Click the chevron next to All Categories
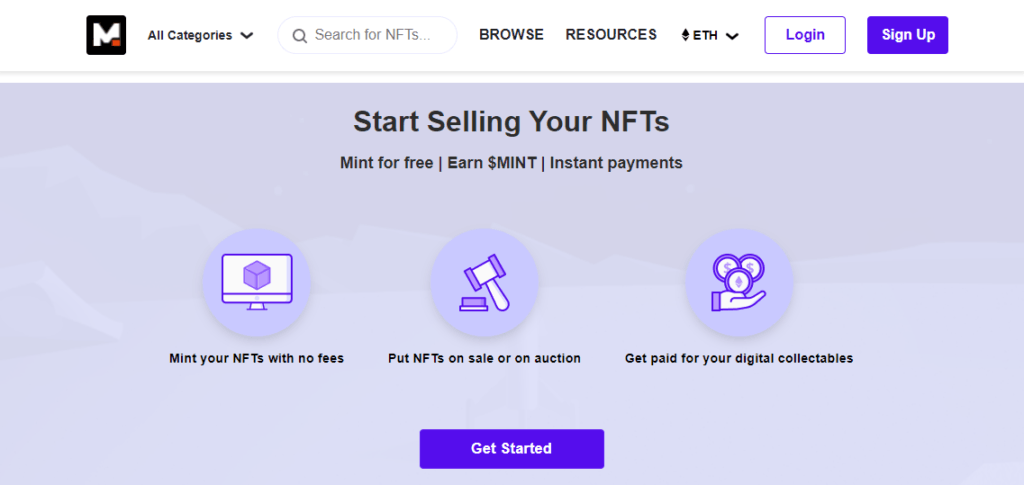Viewport: 1024px width, 485px height. pos(247,36)
